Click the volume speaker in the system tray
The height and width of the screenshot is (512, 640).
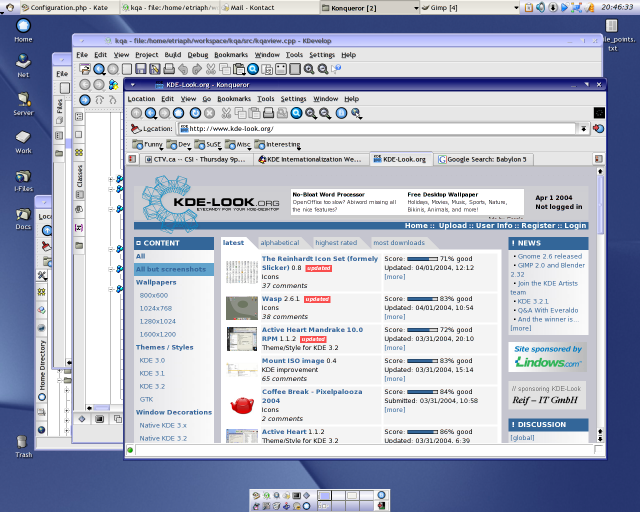coord(540,7)
